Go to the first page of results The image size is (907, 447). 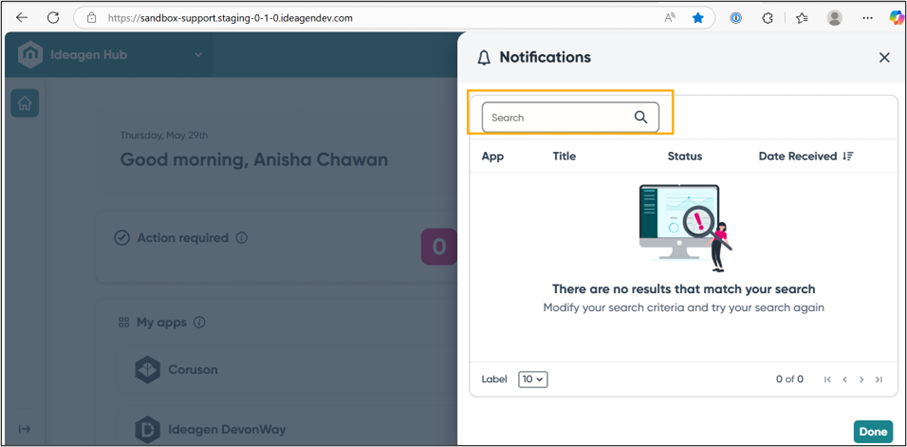pos(827,379)
